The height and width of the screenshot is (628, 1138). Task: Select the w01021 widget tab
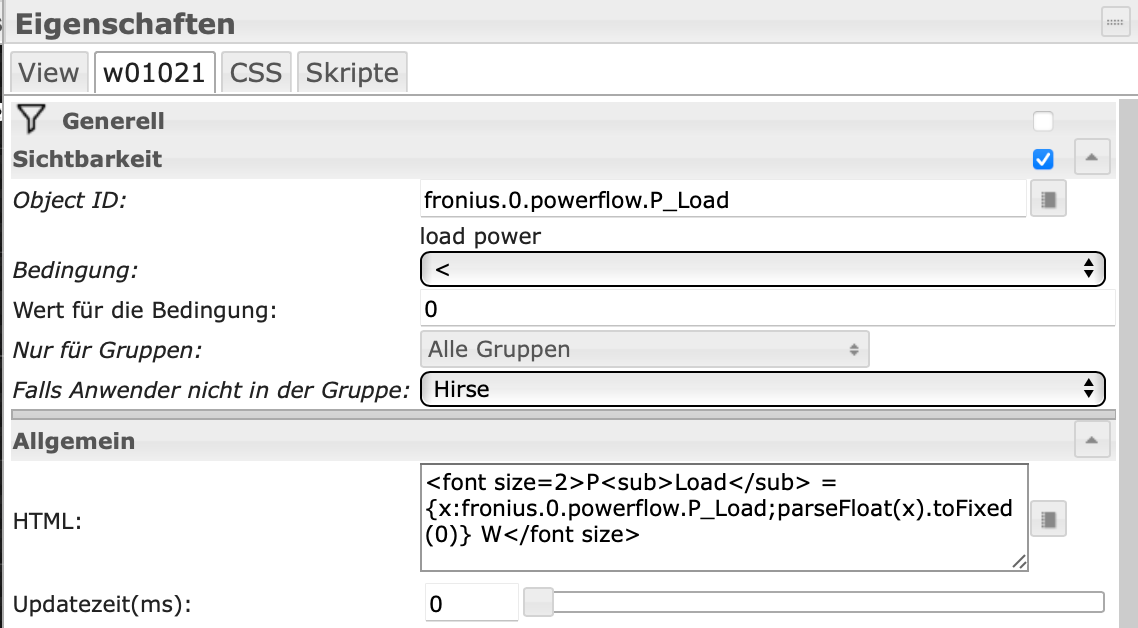point(155,73)
